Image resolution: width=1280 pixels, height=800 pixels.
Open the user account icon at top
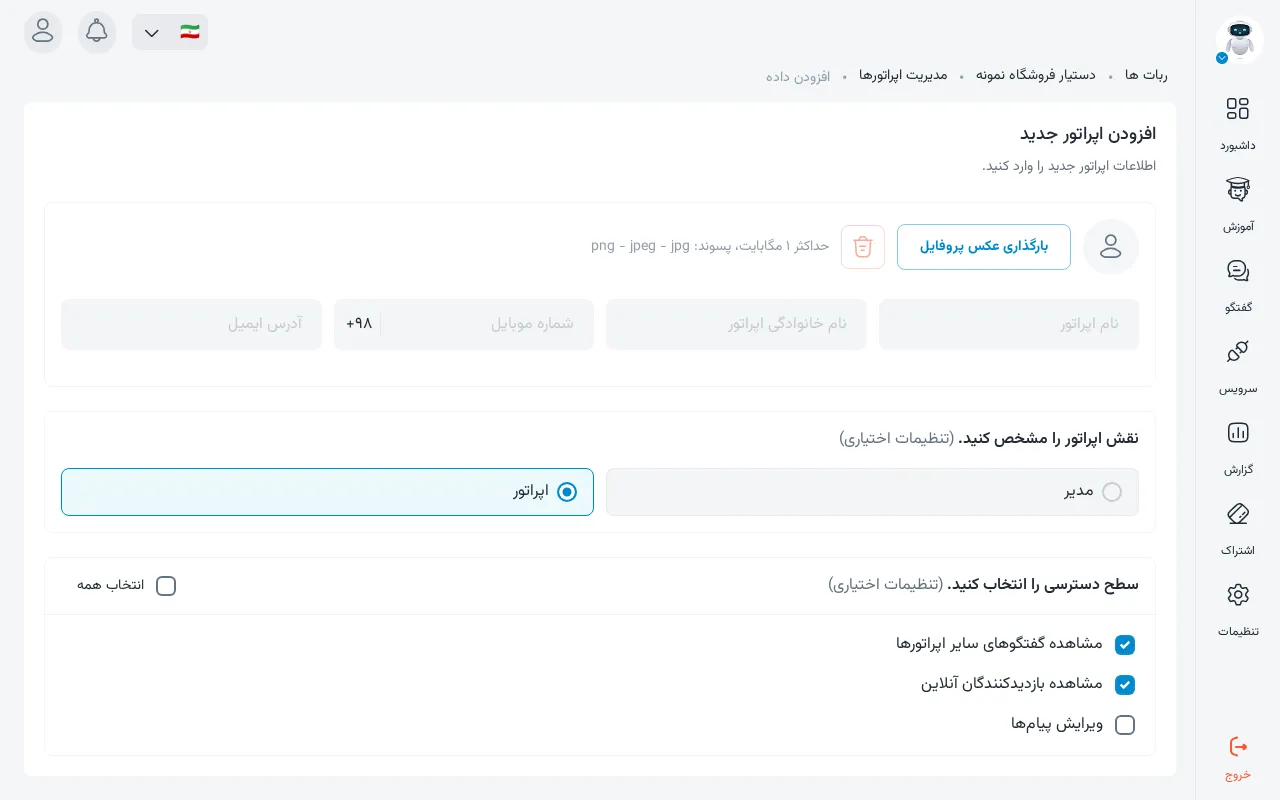click(43, 32)
